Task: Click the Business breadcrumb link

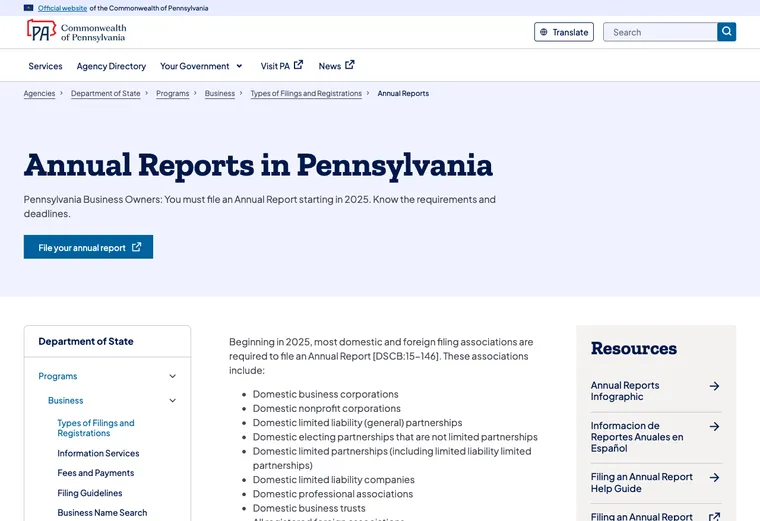Action: tap(220, 94)
